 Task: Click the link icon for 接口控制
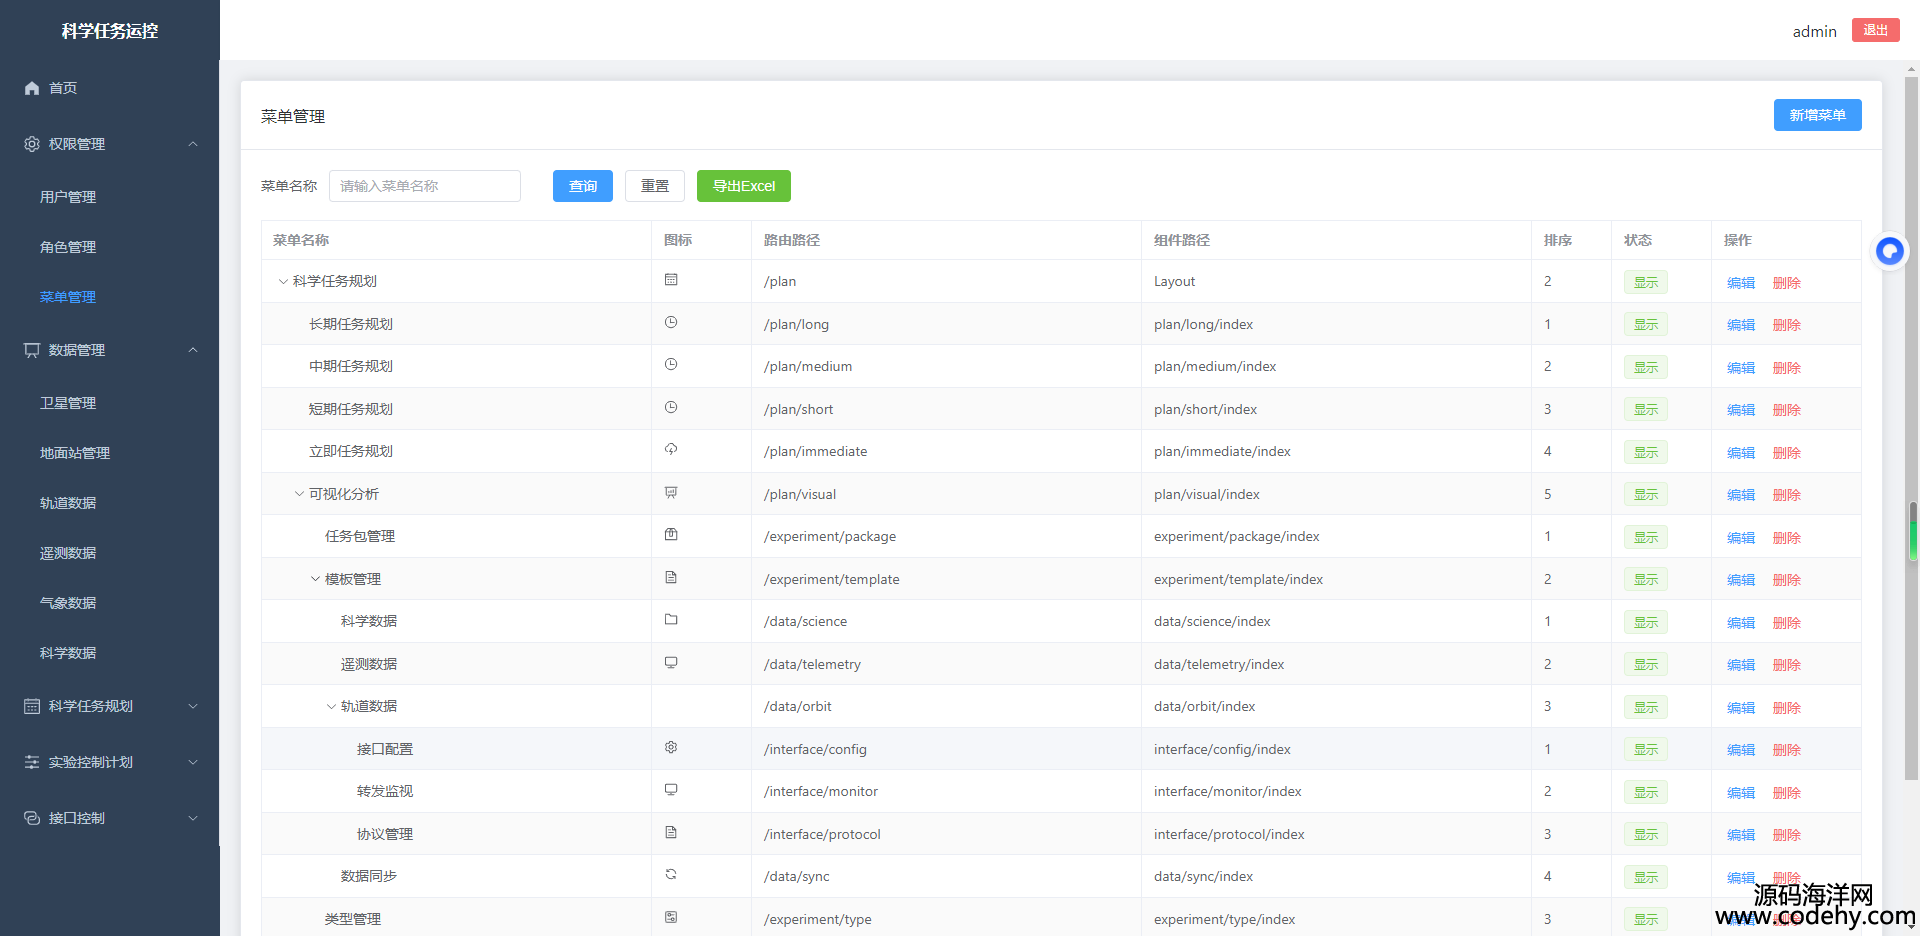pyautogui.click(x=32, y=818)
